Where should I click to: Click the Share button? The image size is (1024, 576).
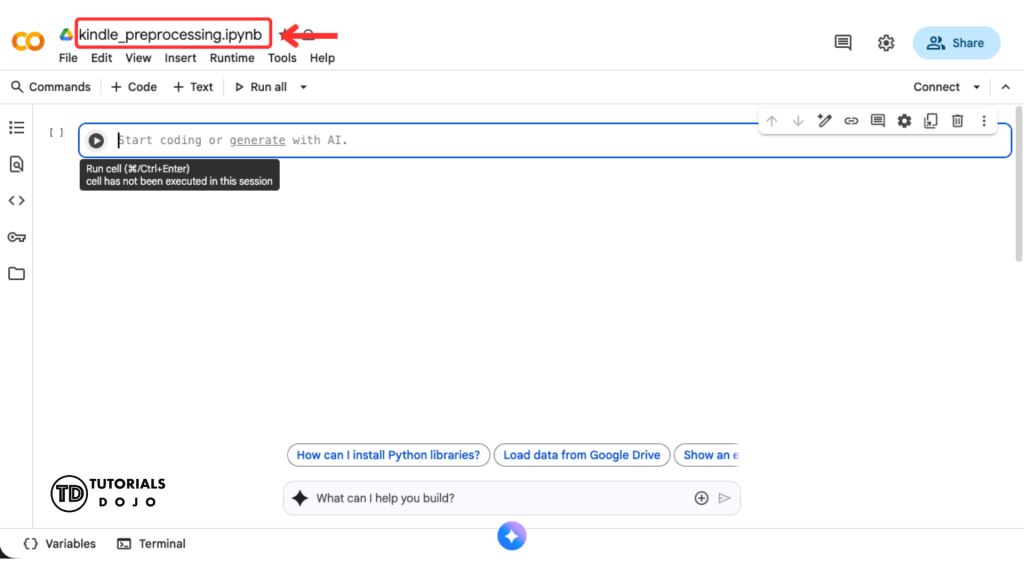[956, 43]
